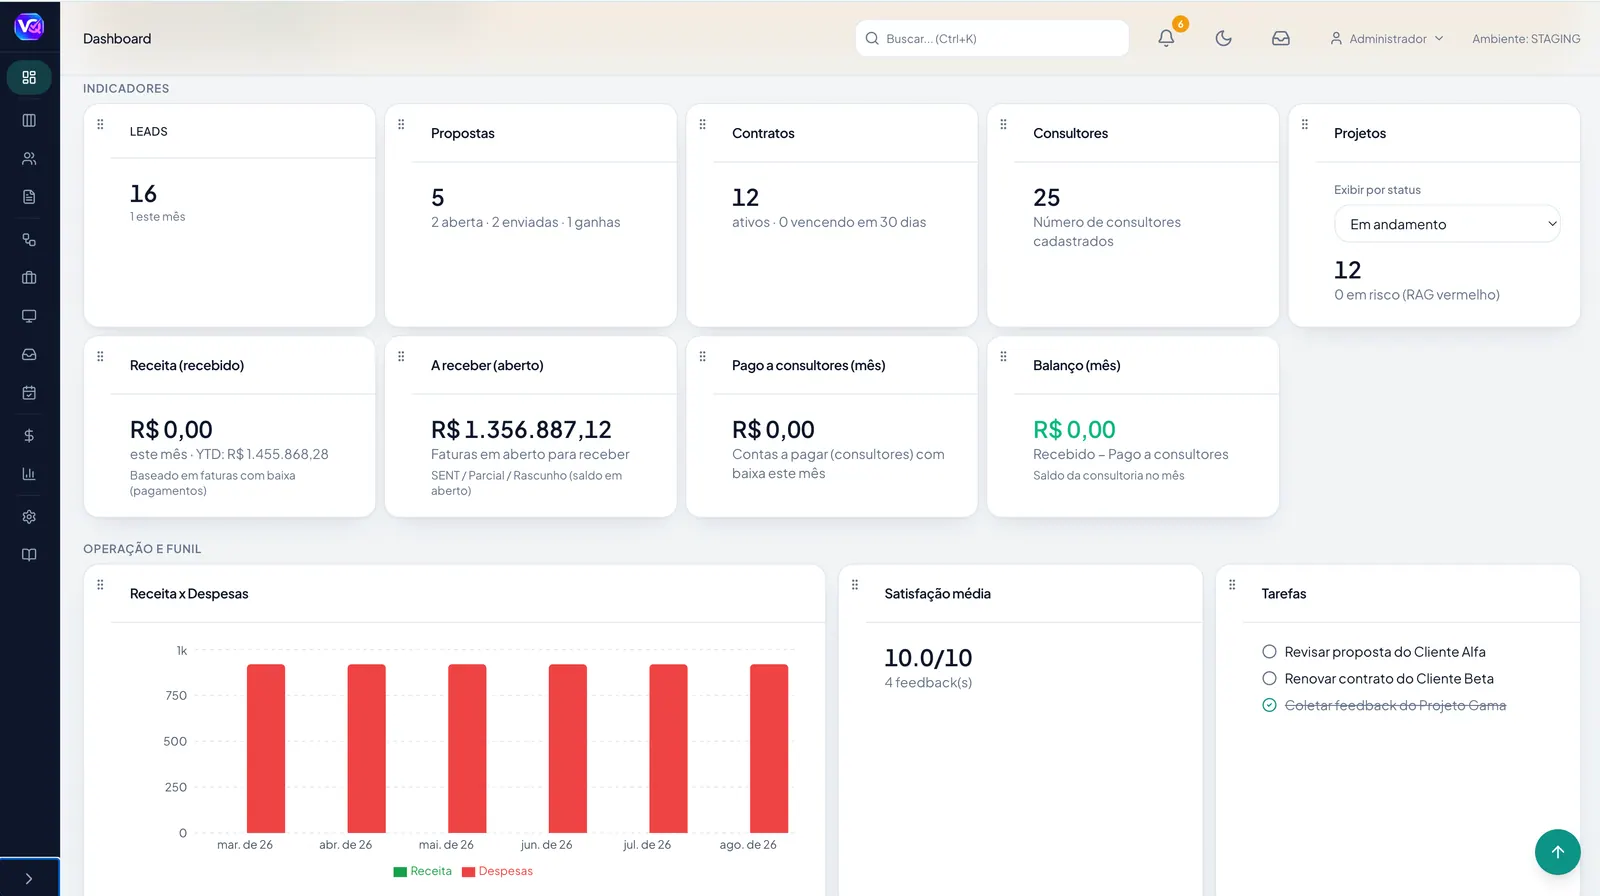
Task: Click the app logo in sidebar
Action: coord(29,27)
